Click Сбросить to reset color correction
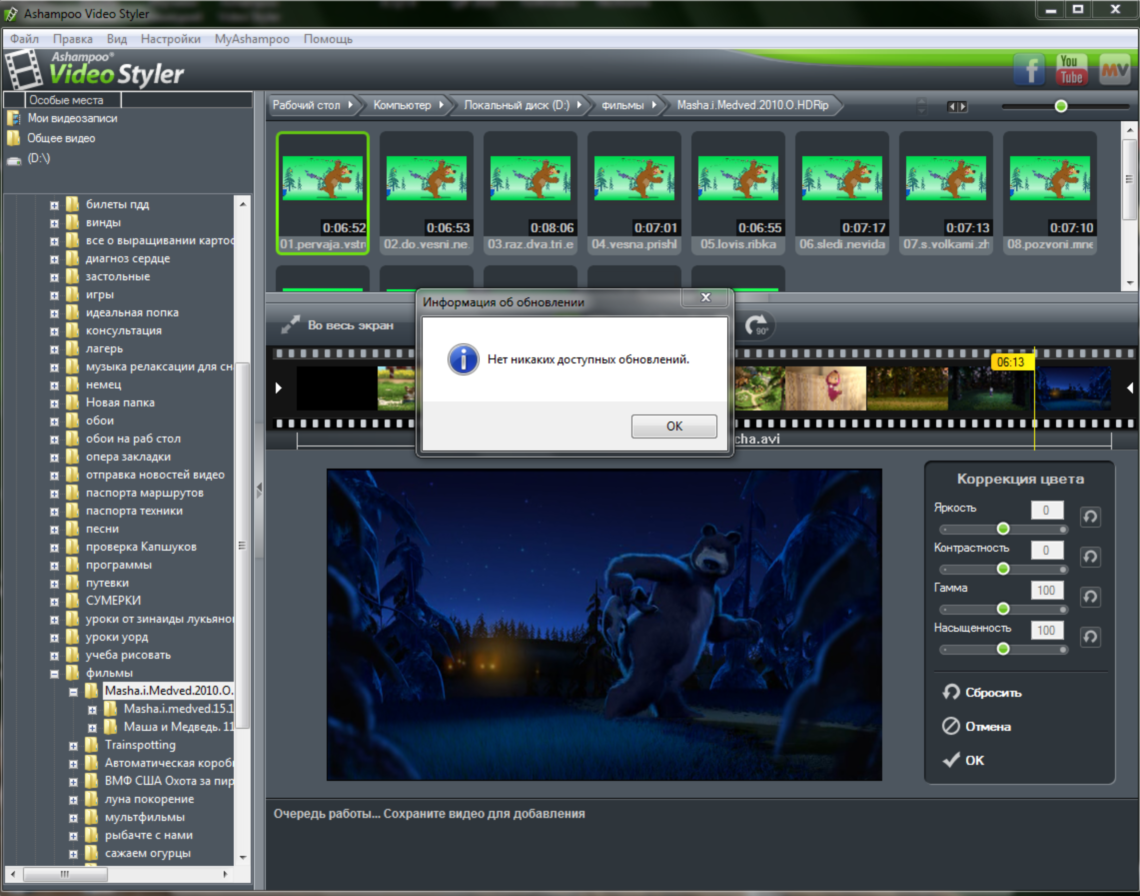This screenshot has height=896, width=1140. pyautogui.click(x=982, y=692)
